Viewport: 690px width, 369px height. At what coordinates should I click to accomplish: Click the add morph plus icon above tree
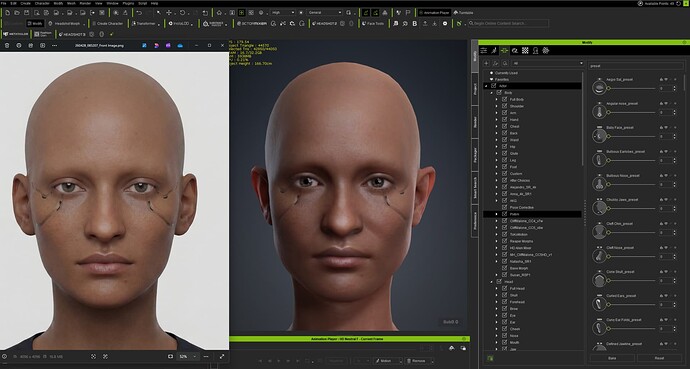(486, 63)
